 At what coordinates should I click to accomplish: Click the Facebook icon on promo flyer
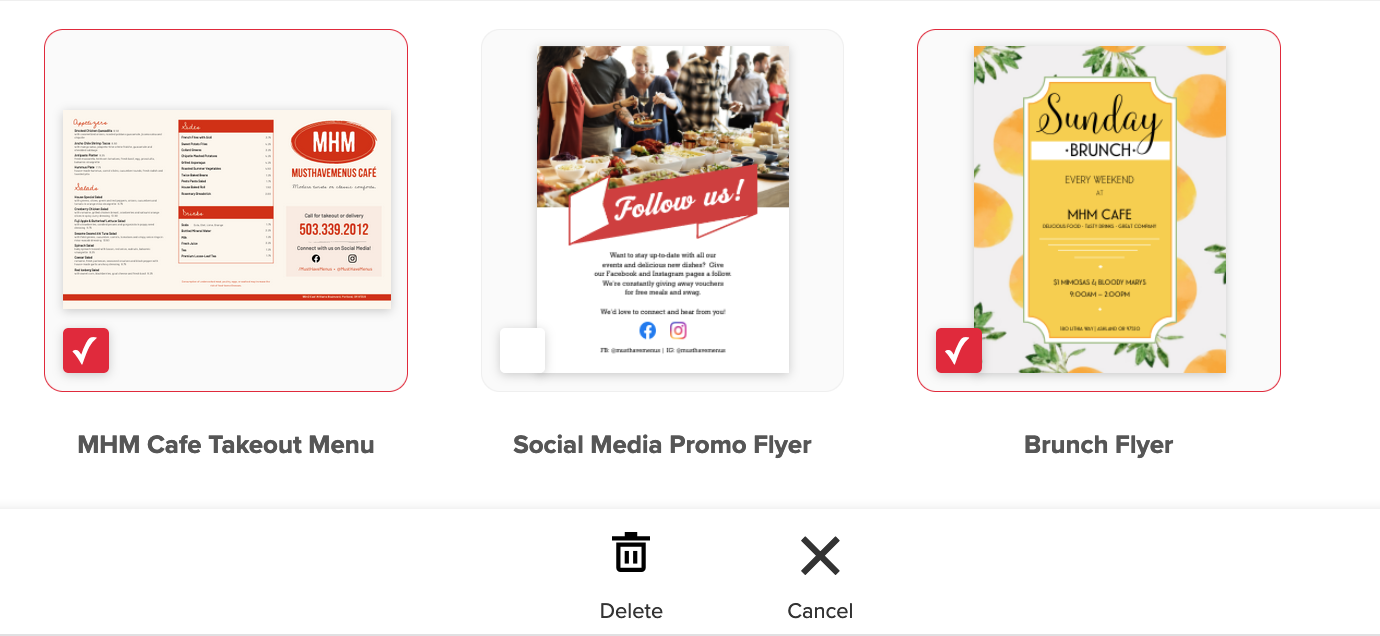[648, 330]
